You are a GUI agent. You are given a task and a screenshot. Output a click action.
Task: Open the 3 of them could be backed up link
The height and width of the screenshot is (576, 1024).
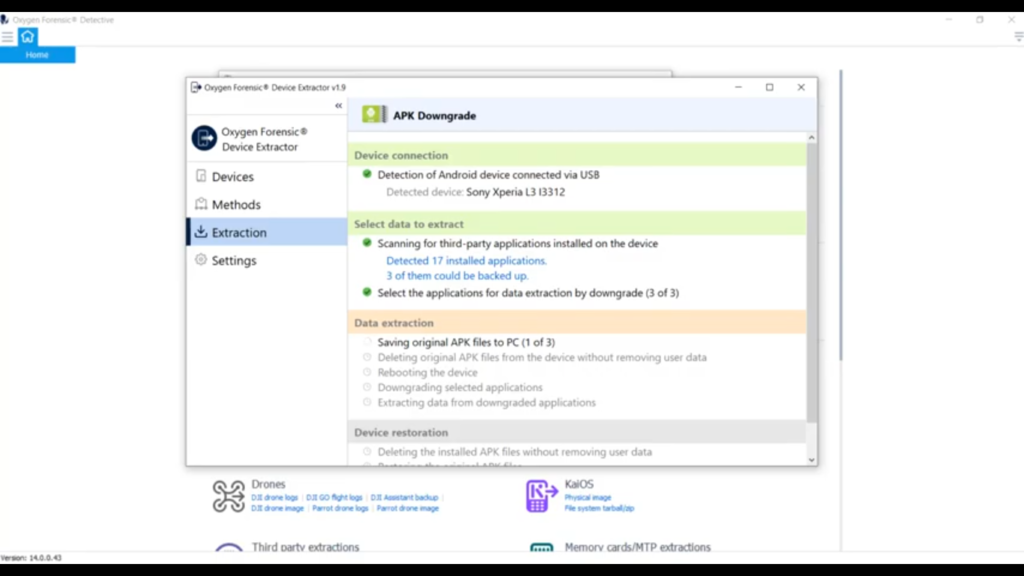[457, 276]
